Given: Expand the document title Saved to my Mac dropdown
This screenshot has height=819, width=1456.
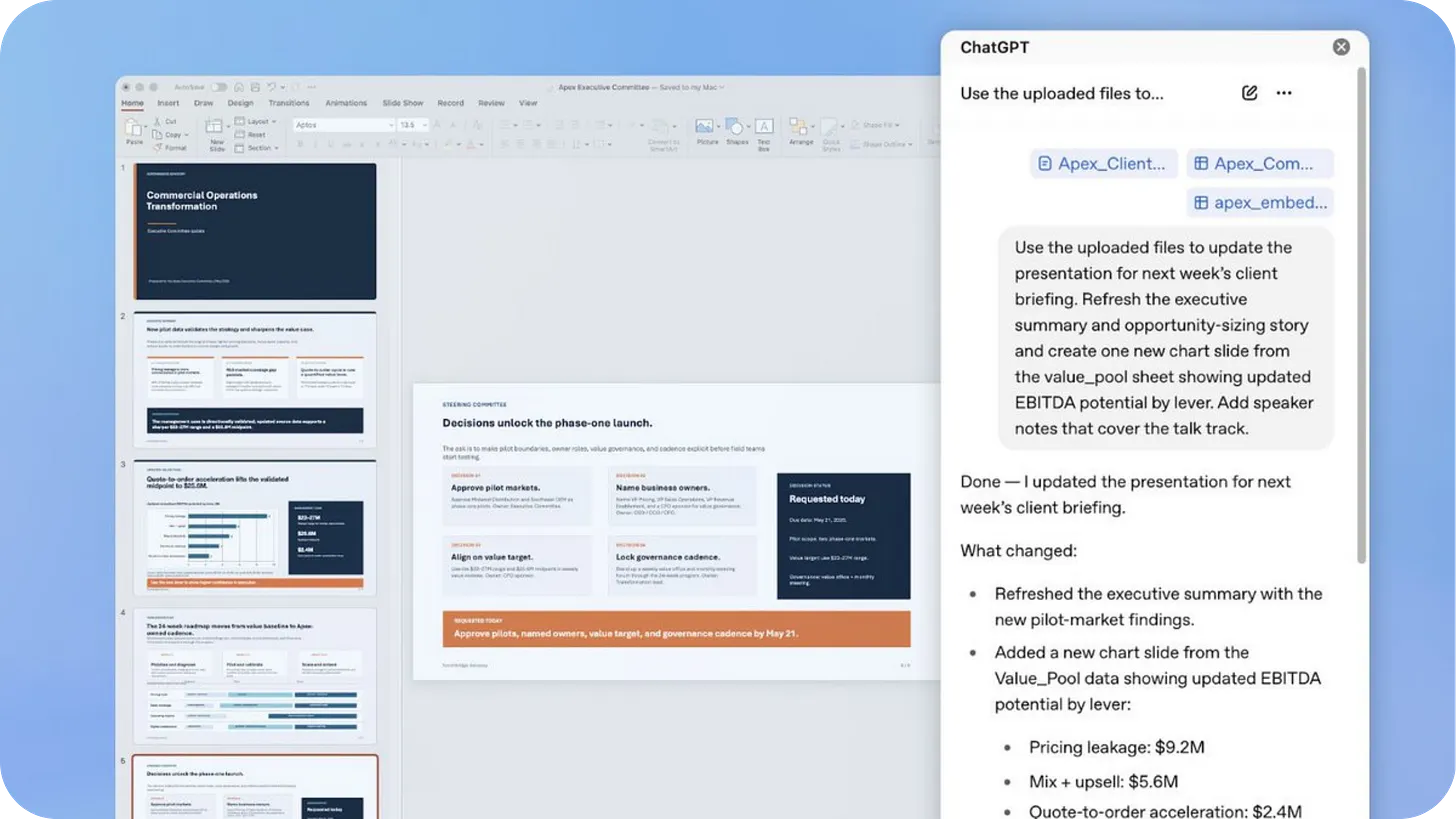Looking at the screenshot, I should tap(723, 87).
